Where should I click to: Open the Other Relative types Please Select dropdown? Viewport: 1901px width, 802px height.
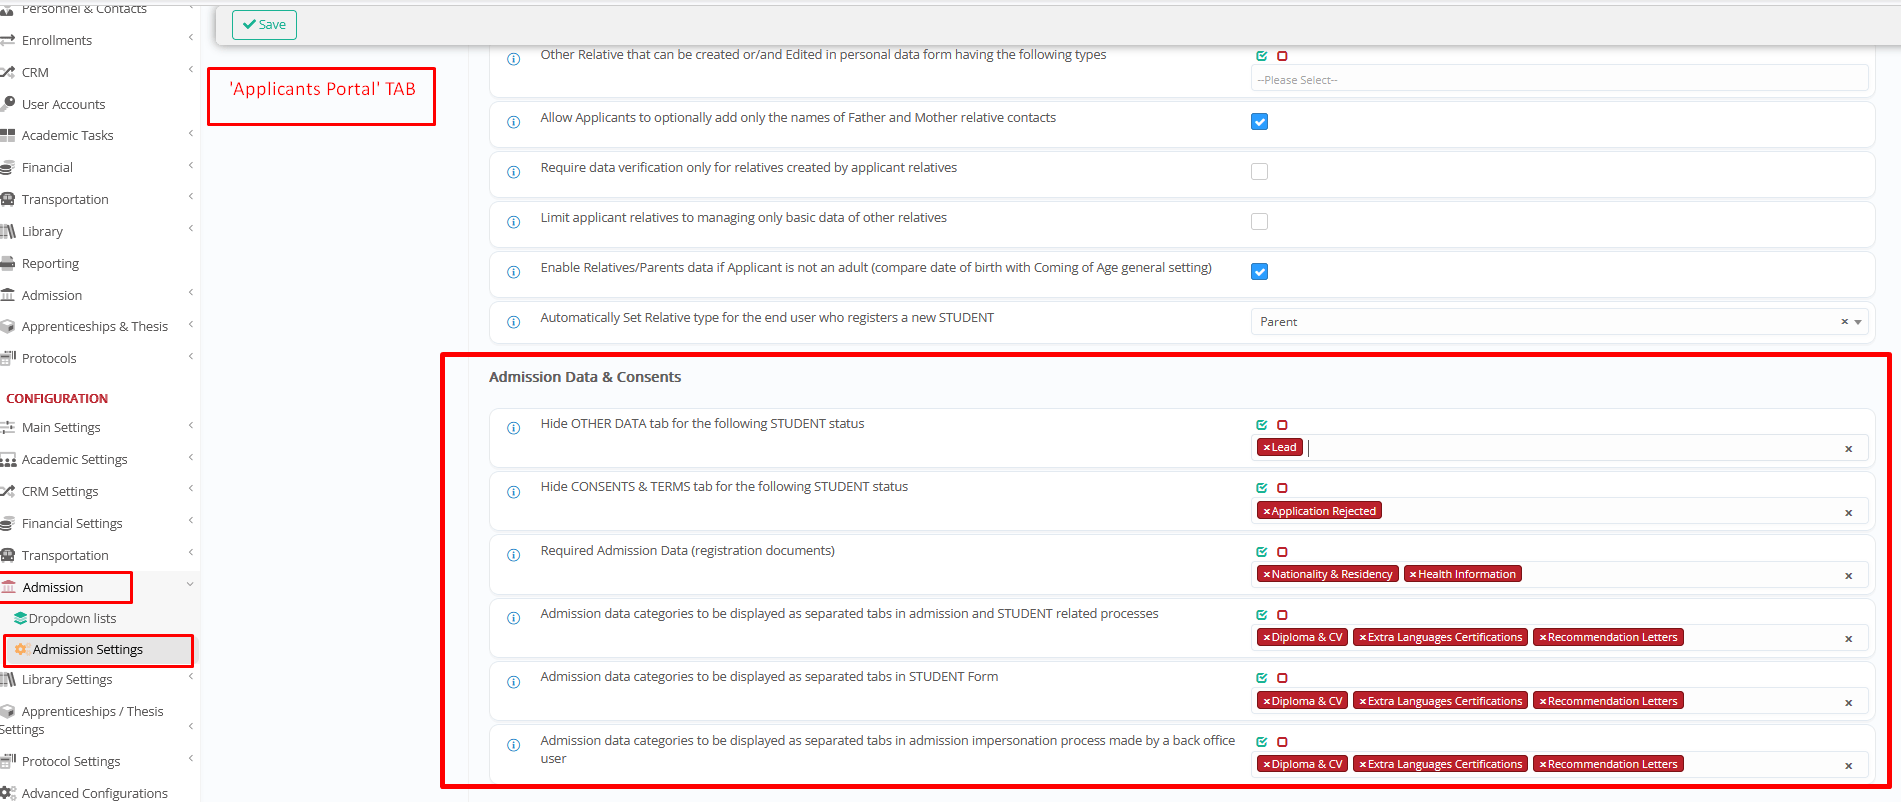tap(1558, 80)
